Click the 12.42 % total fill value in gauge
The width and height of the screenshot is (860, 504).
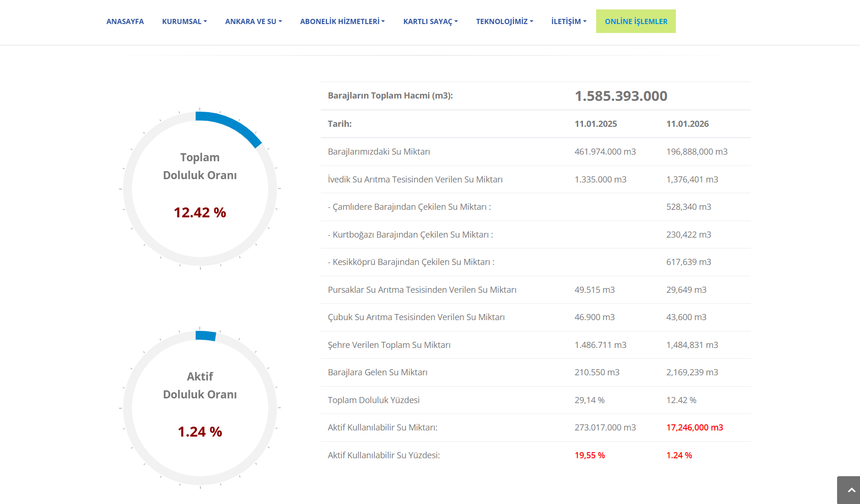click(200, 212)
